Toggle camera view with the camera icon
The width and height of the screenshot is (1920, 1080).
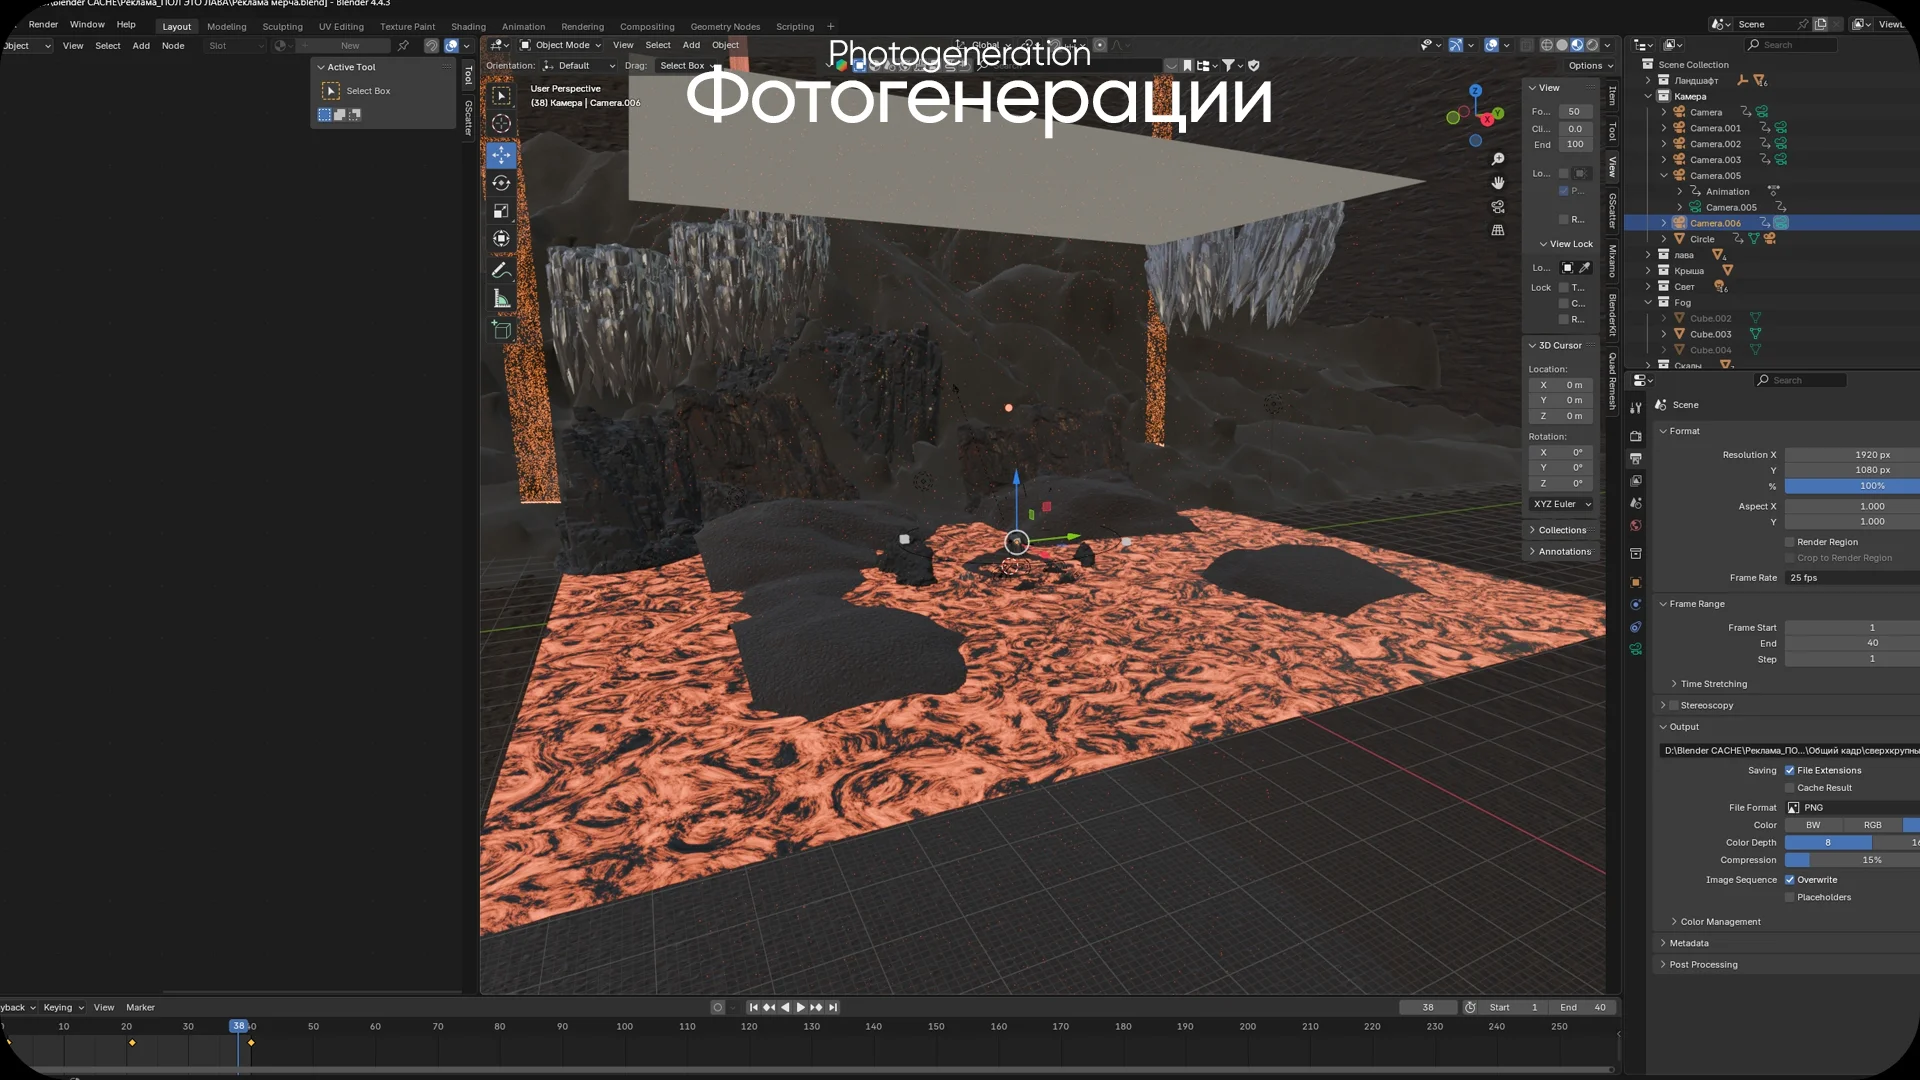1498,207
